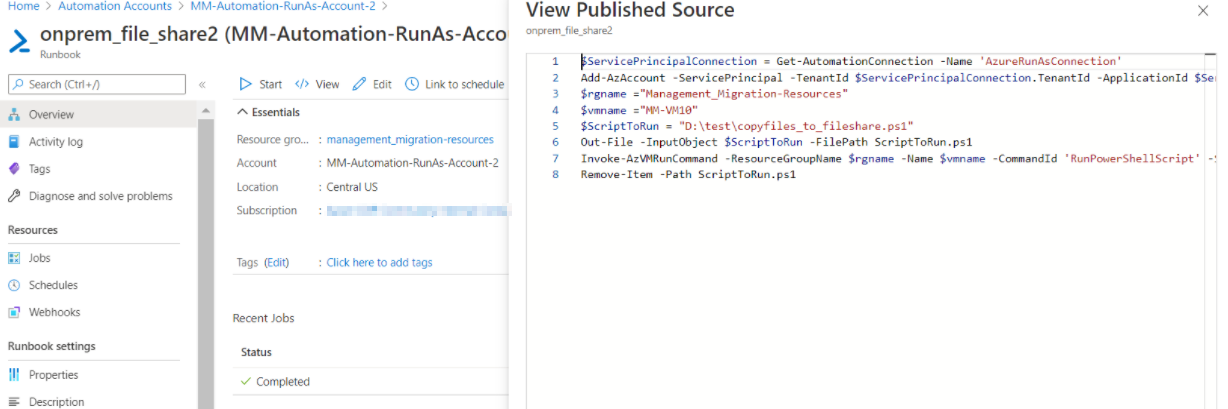Collapse the sidebar with double-chevron
Viewport: 1228px width, 409px height.
point(203,85)
